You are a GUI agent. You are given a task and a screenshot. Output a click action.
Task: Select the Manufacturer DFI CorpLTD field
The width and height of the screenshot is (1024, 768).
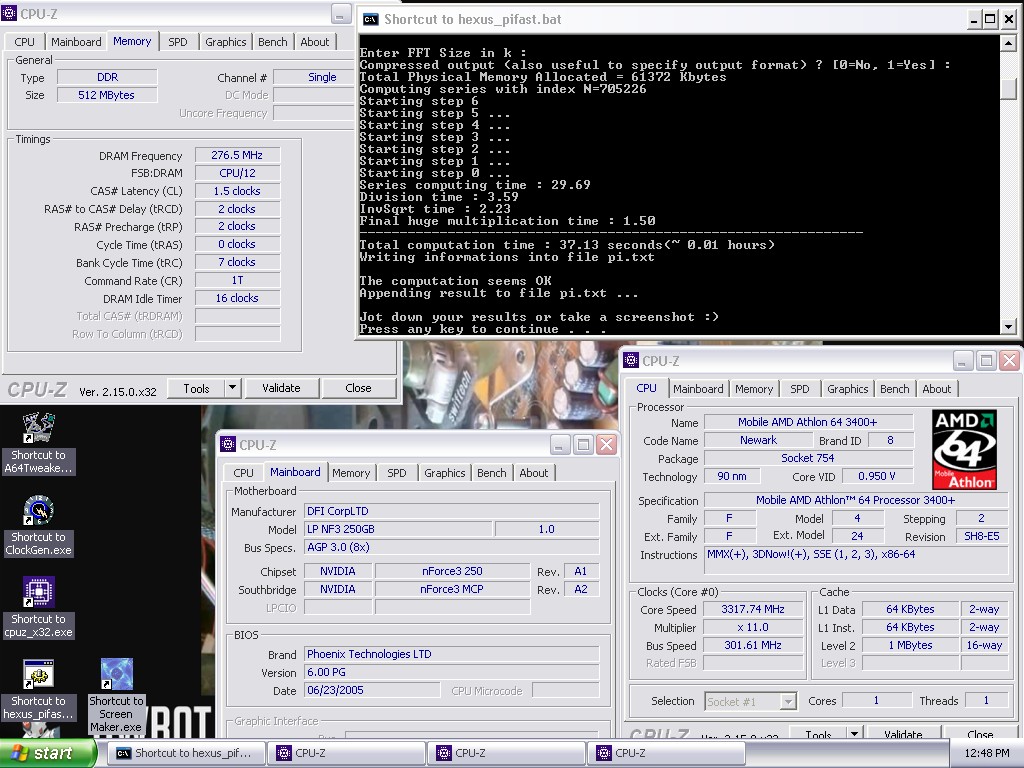point(451,511)
